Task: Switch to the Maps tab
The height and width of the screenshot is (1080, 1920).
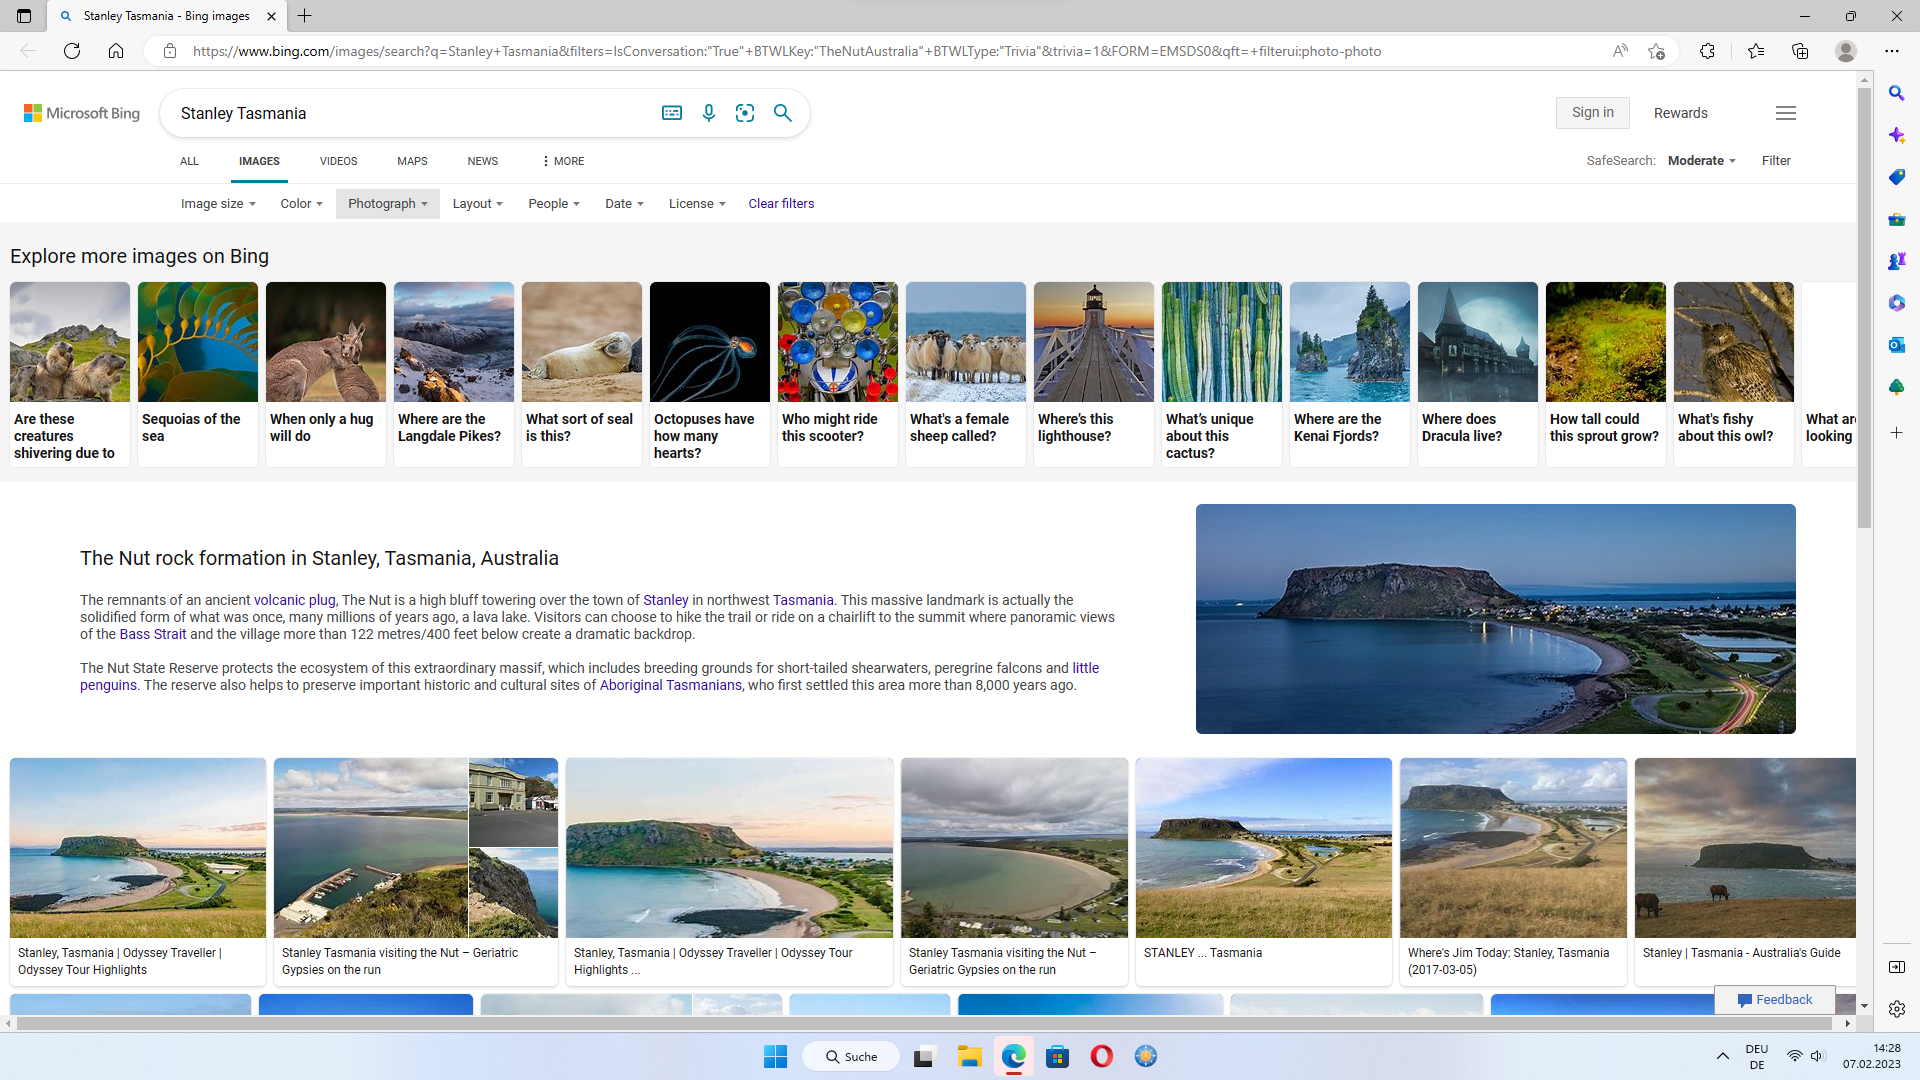Action: (412, 161)
